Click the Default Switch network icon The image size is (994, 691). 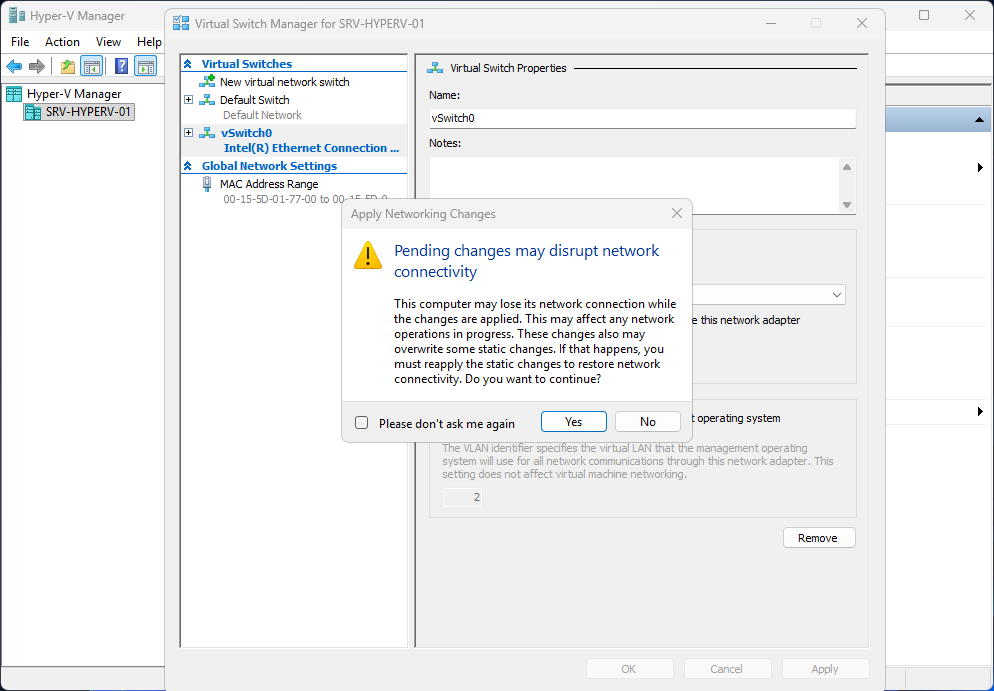209,100
